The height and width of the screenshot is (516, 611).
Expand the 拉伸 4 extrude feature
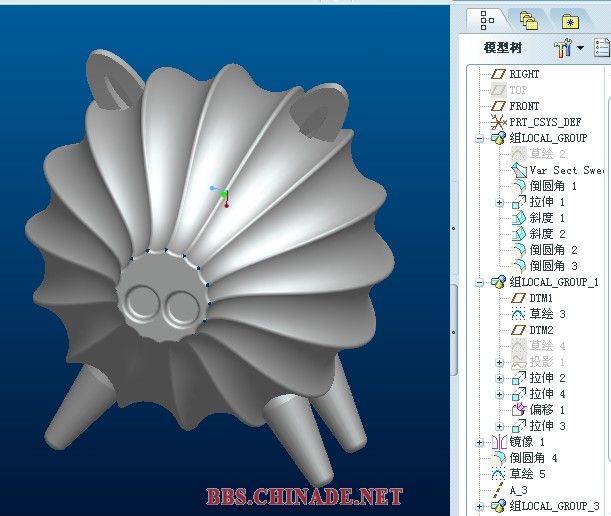click(500, 394)
